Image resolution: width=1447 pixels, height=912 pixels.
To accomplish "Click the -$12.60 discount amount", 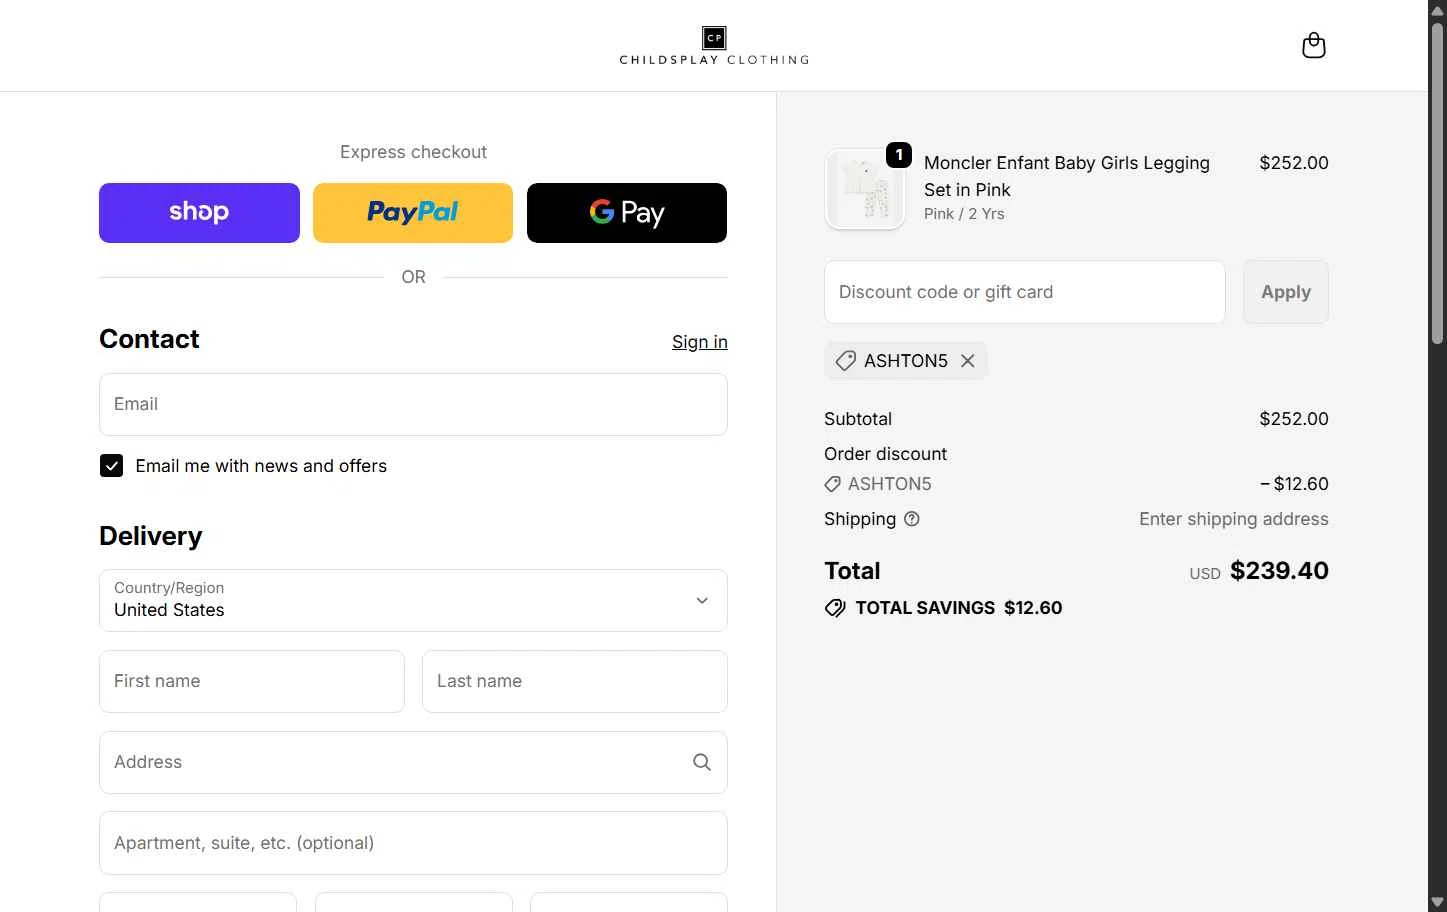I will (1294, 484).
